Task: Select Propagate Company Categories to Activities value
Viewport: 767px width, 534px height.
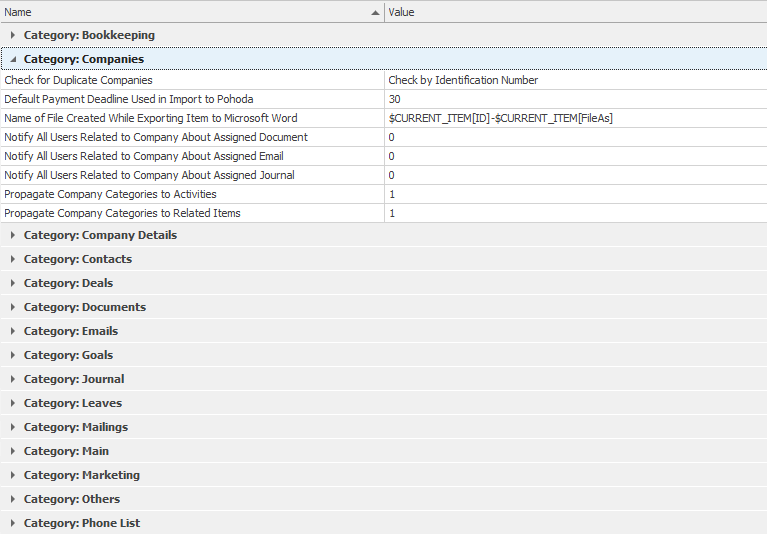Action: click(x=576, y=195)
